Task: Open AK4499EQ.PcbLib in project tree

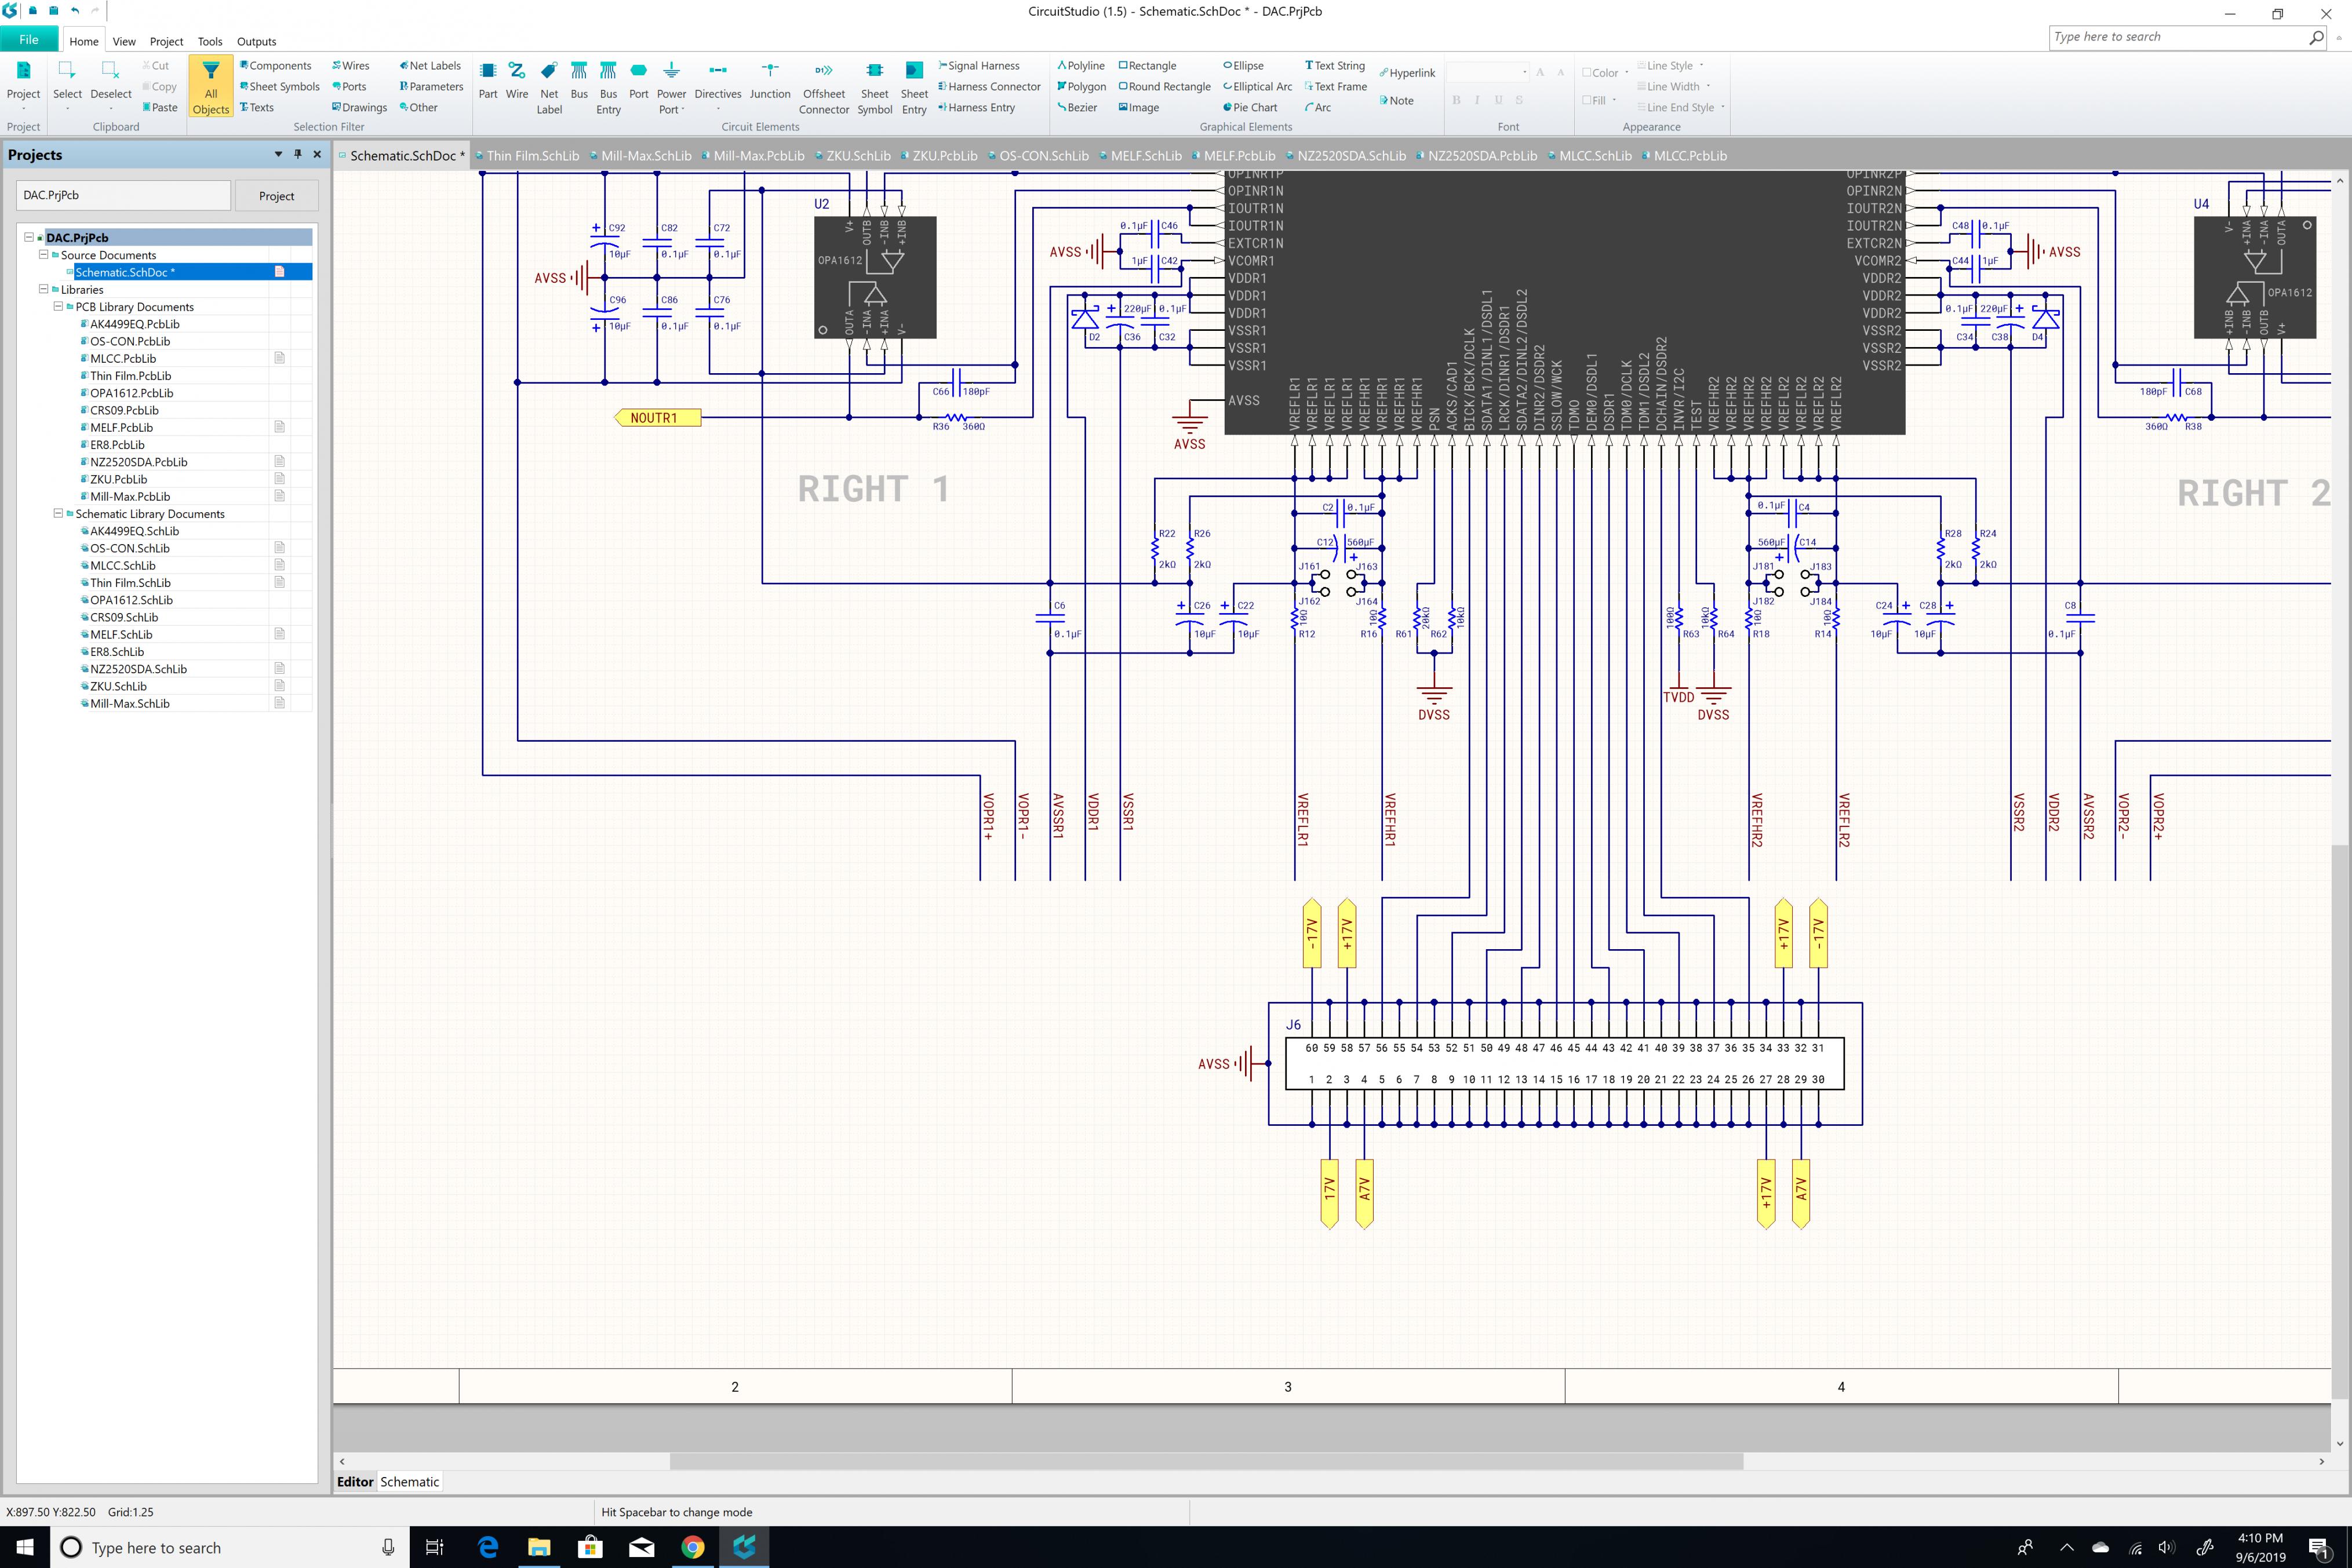Action: pos(135,324)
